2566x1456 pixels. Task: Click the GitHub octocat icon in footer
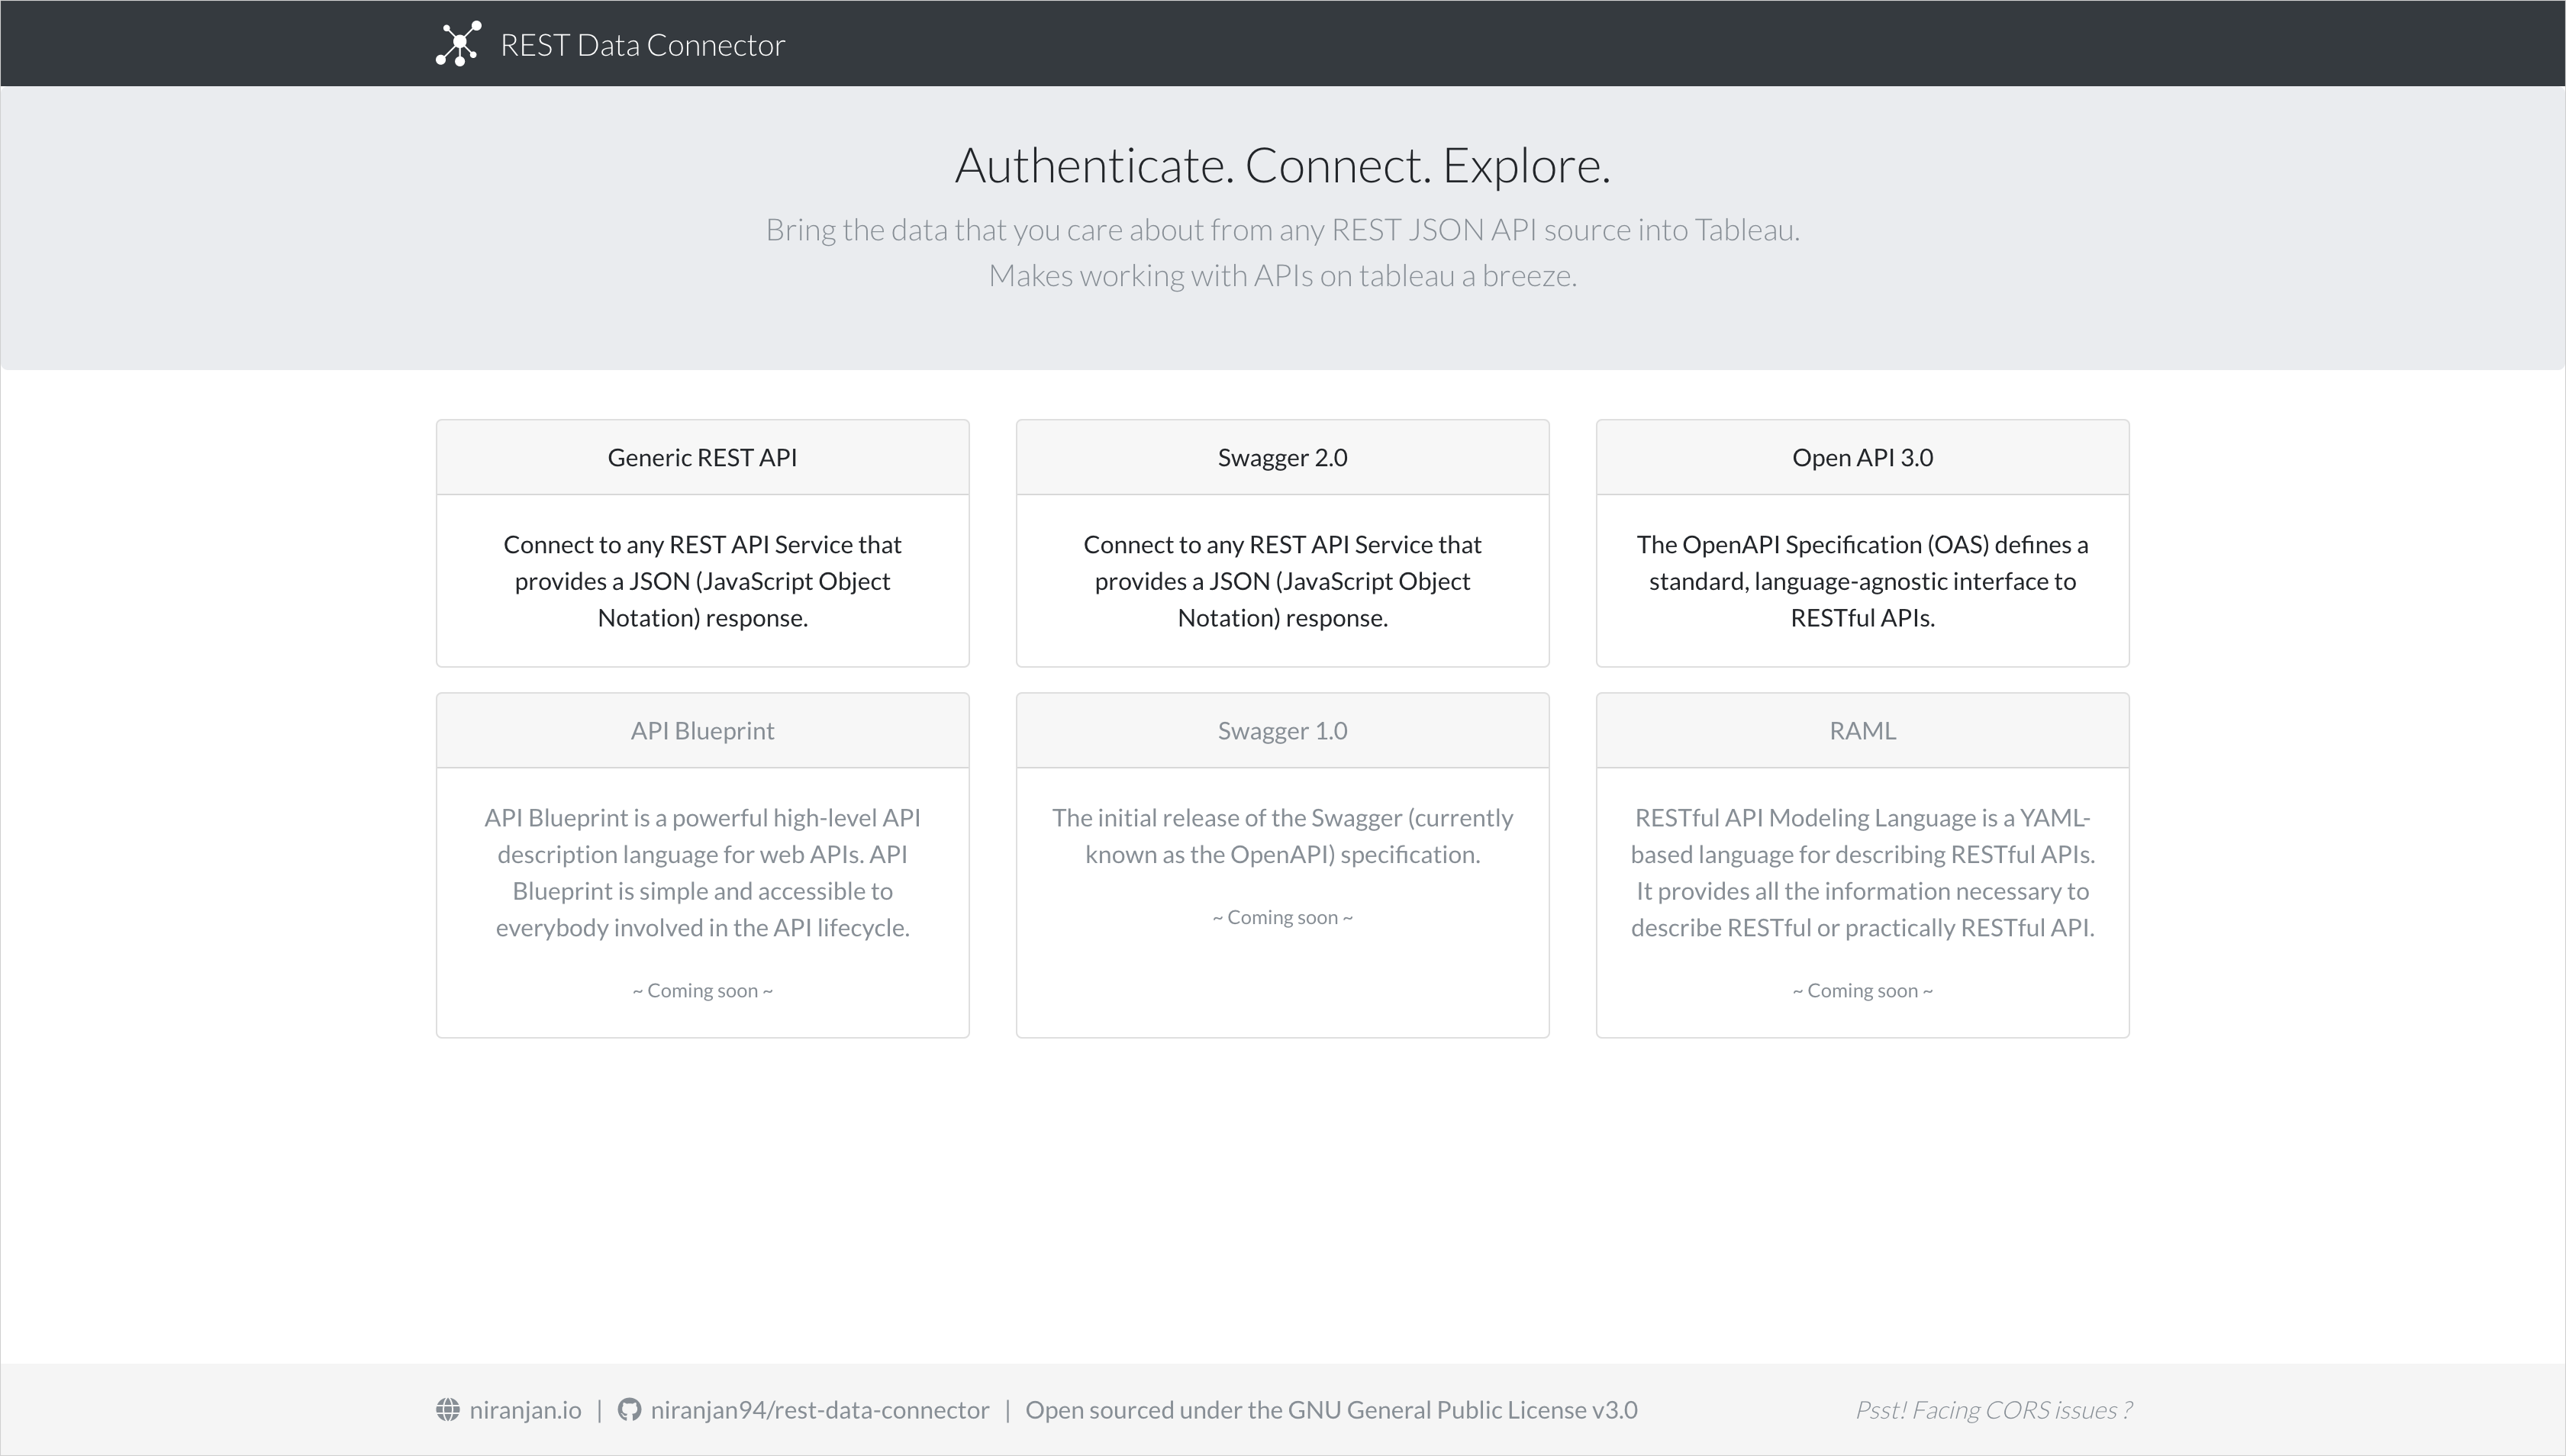pyautogui.click(x=629, y=1410)
